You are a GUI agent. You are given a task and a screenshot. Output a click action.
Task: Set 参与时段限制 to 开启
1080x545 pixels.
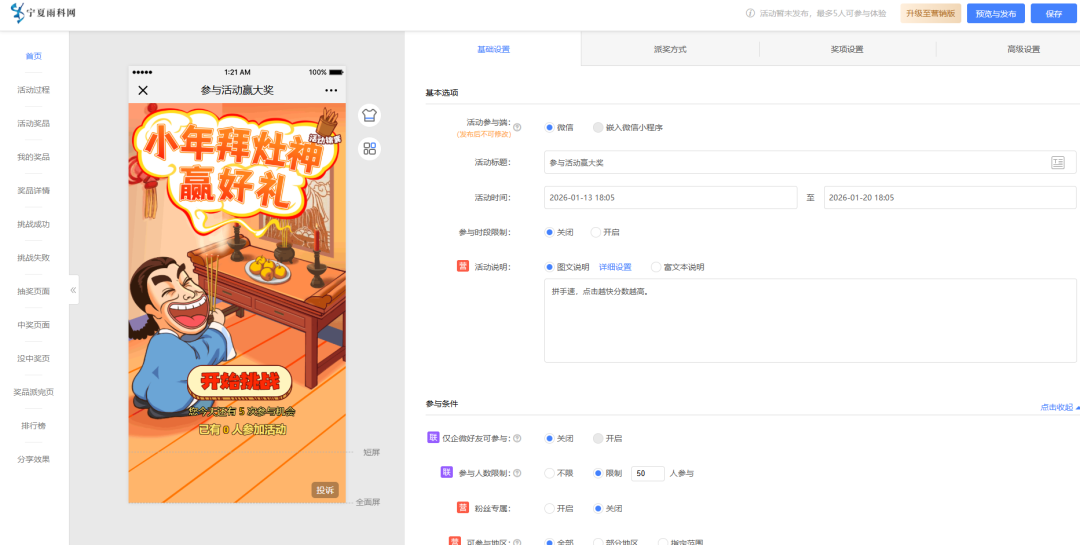pos(595,232)
